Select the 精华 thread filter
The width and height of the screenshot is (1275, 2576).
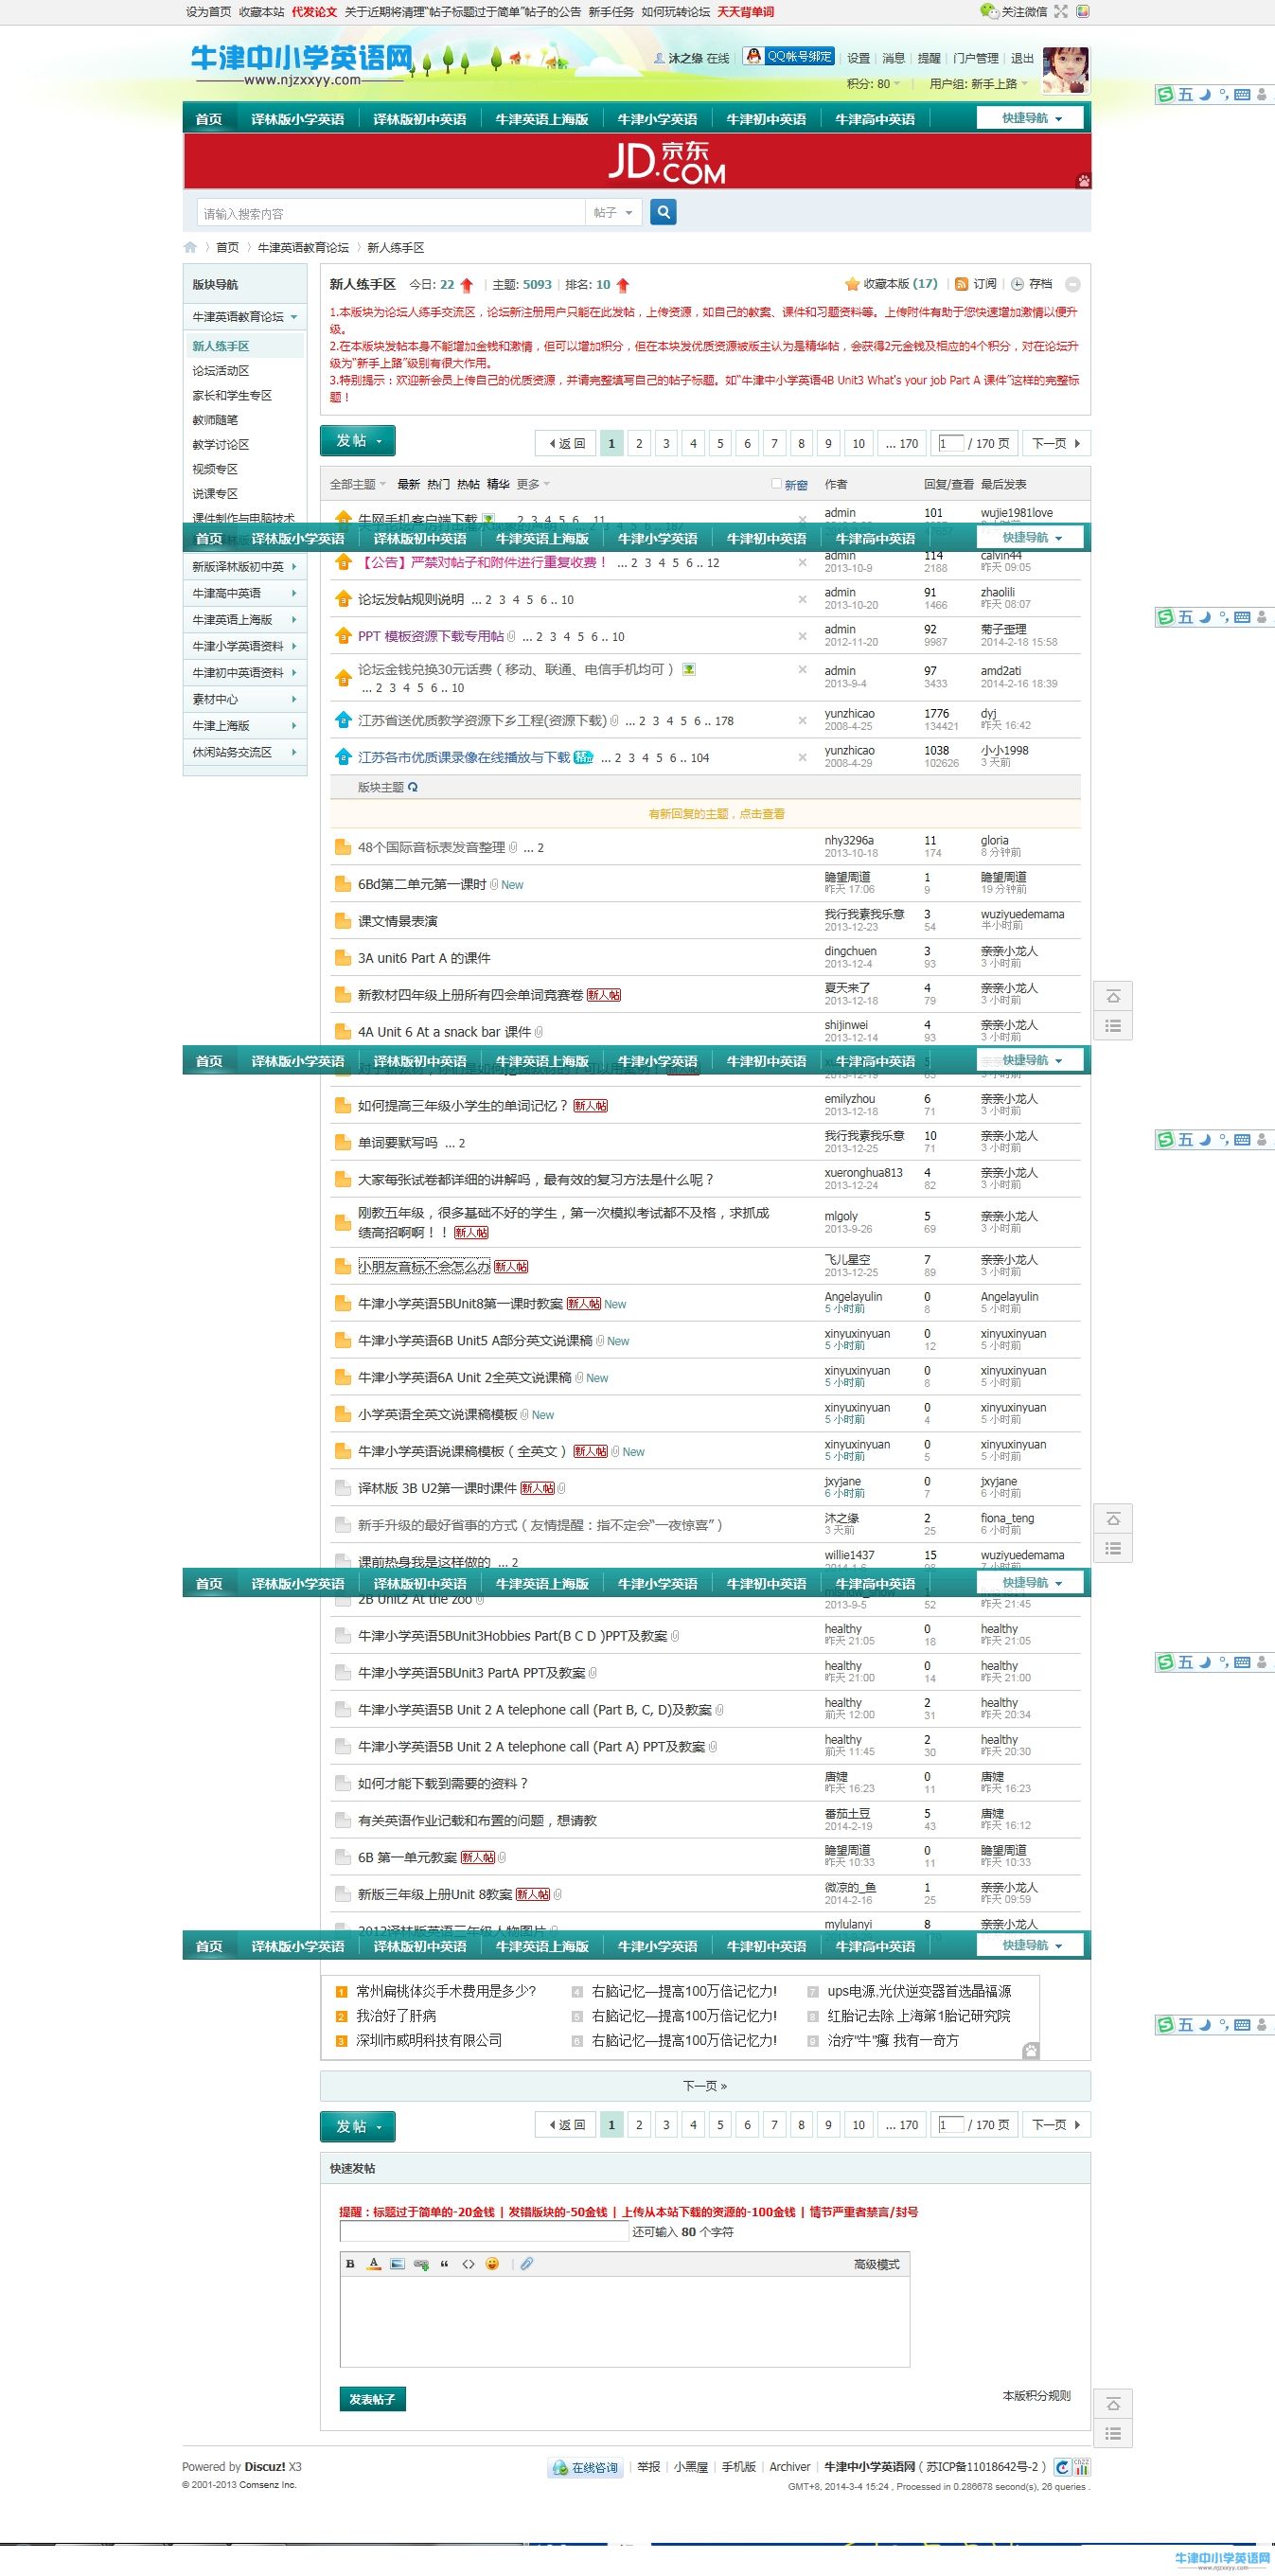point(498,484)
